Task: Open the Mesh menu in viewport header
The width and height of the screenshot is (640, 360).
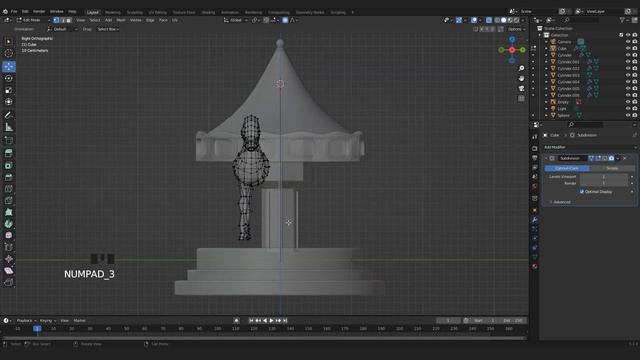Action: 121,20
